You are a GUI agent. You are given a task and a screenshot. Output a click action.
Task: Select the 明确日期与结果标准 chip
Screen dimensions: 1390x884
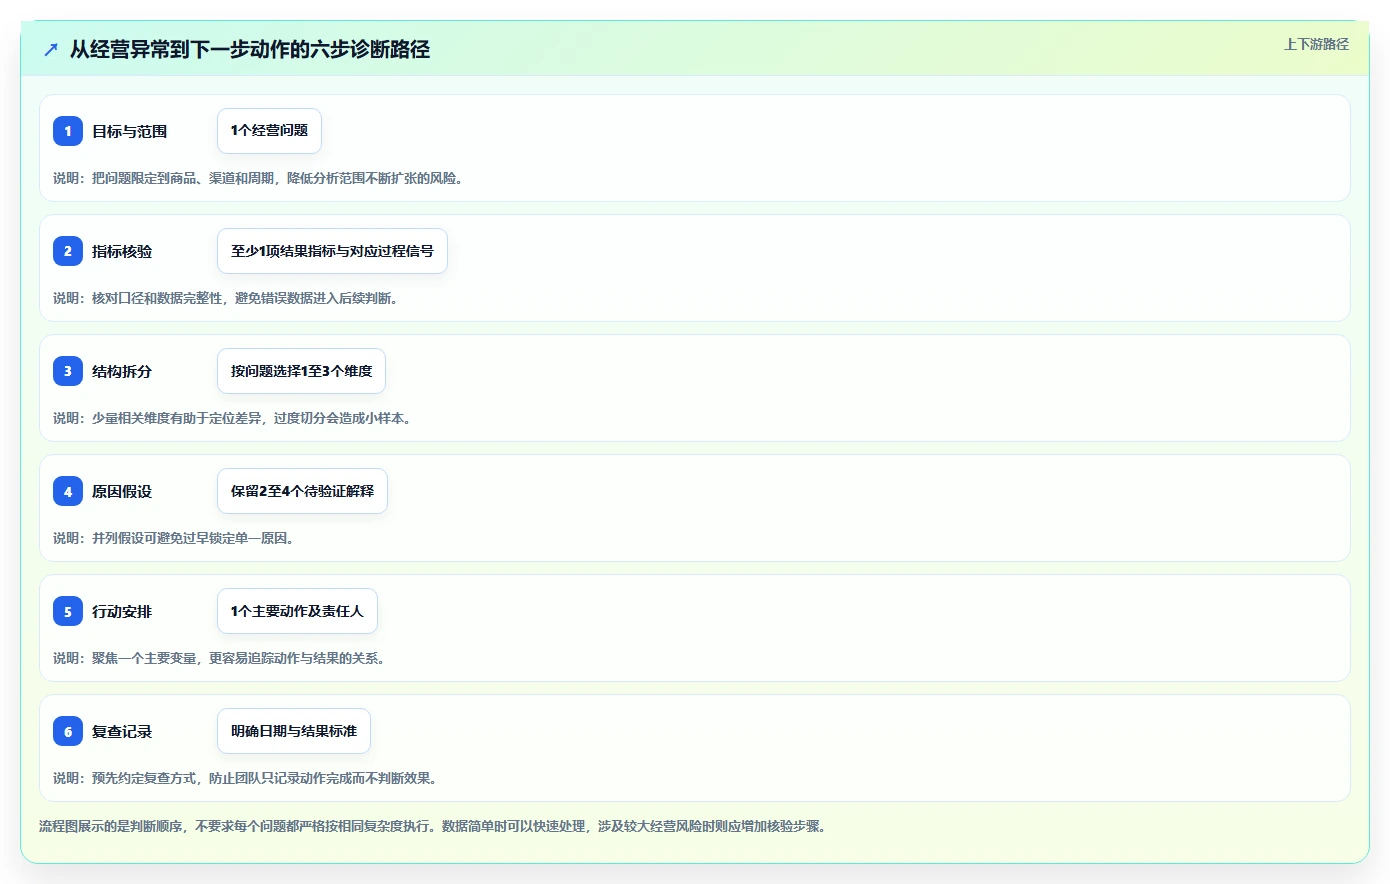294,731
